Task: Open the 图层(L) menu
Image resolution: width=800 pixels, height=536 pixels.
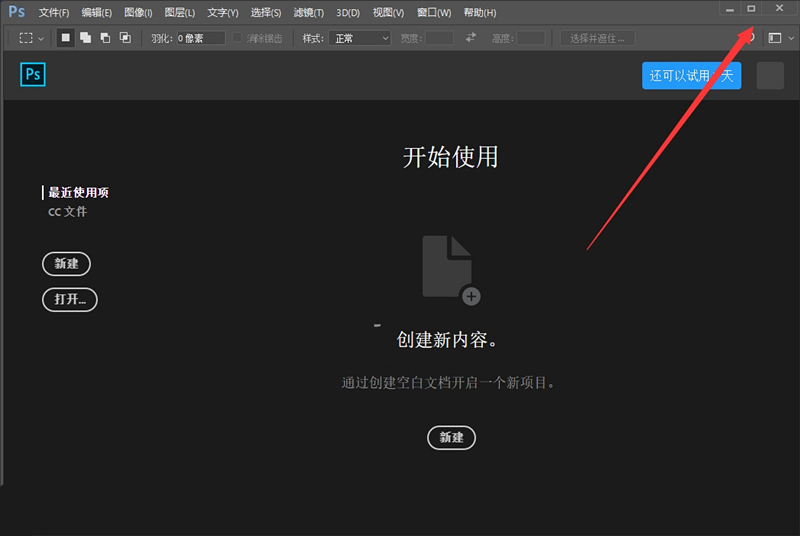Action: pyautogui.click(x=180, y=13)
